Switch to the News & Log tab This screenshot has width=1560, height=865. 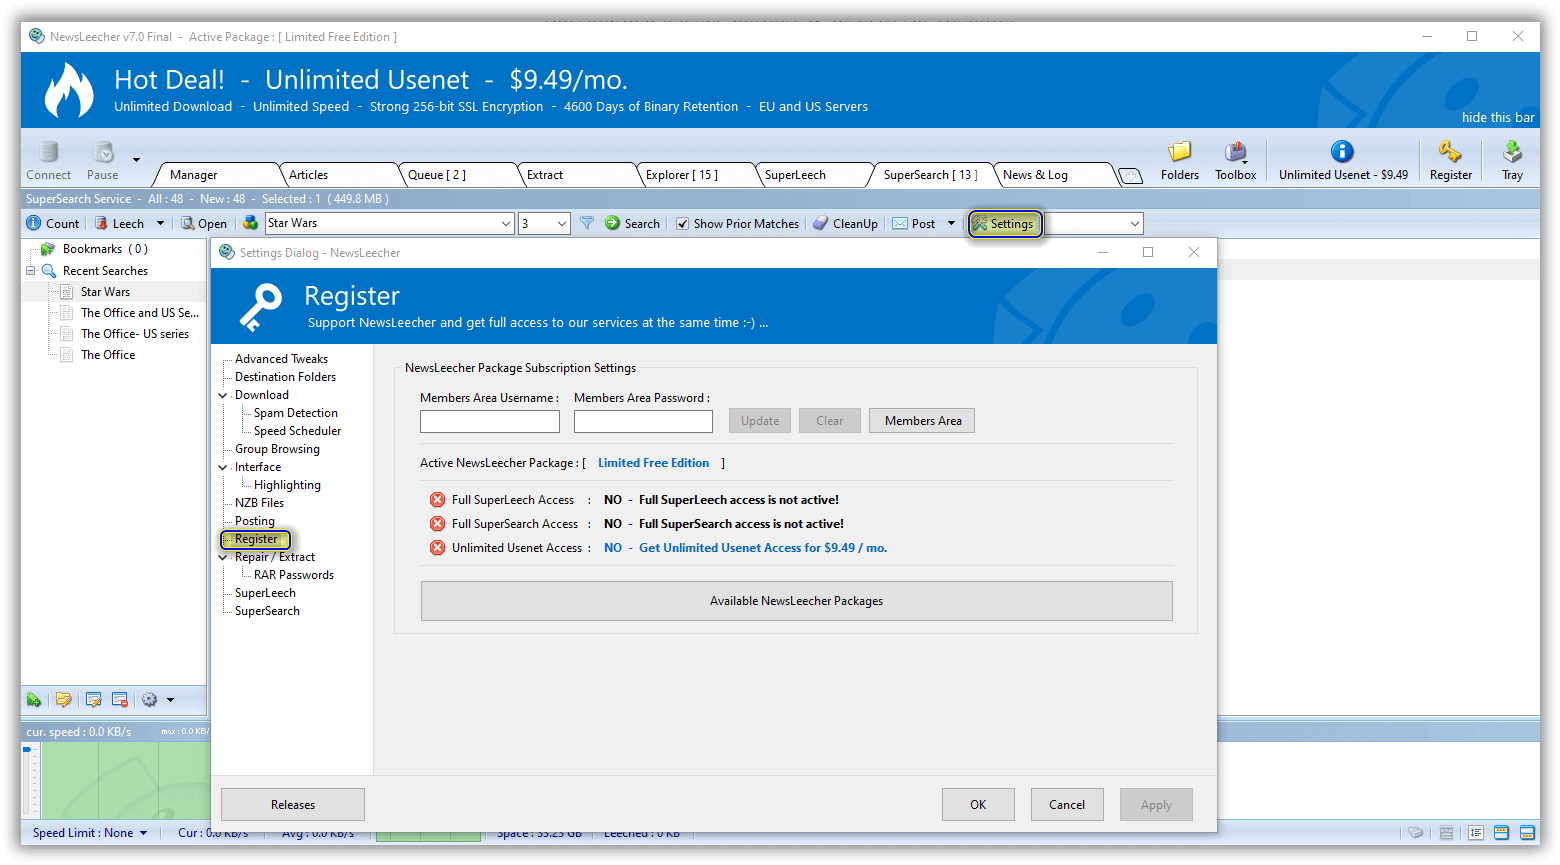pyautogui.click(x=1054, y=175)
